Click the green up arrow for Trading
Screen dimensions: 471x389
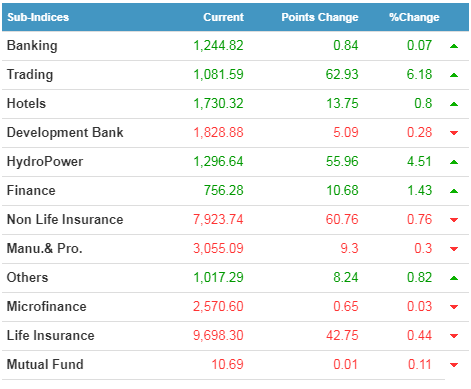454,75
